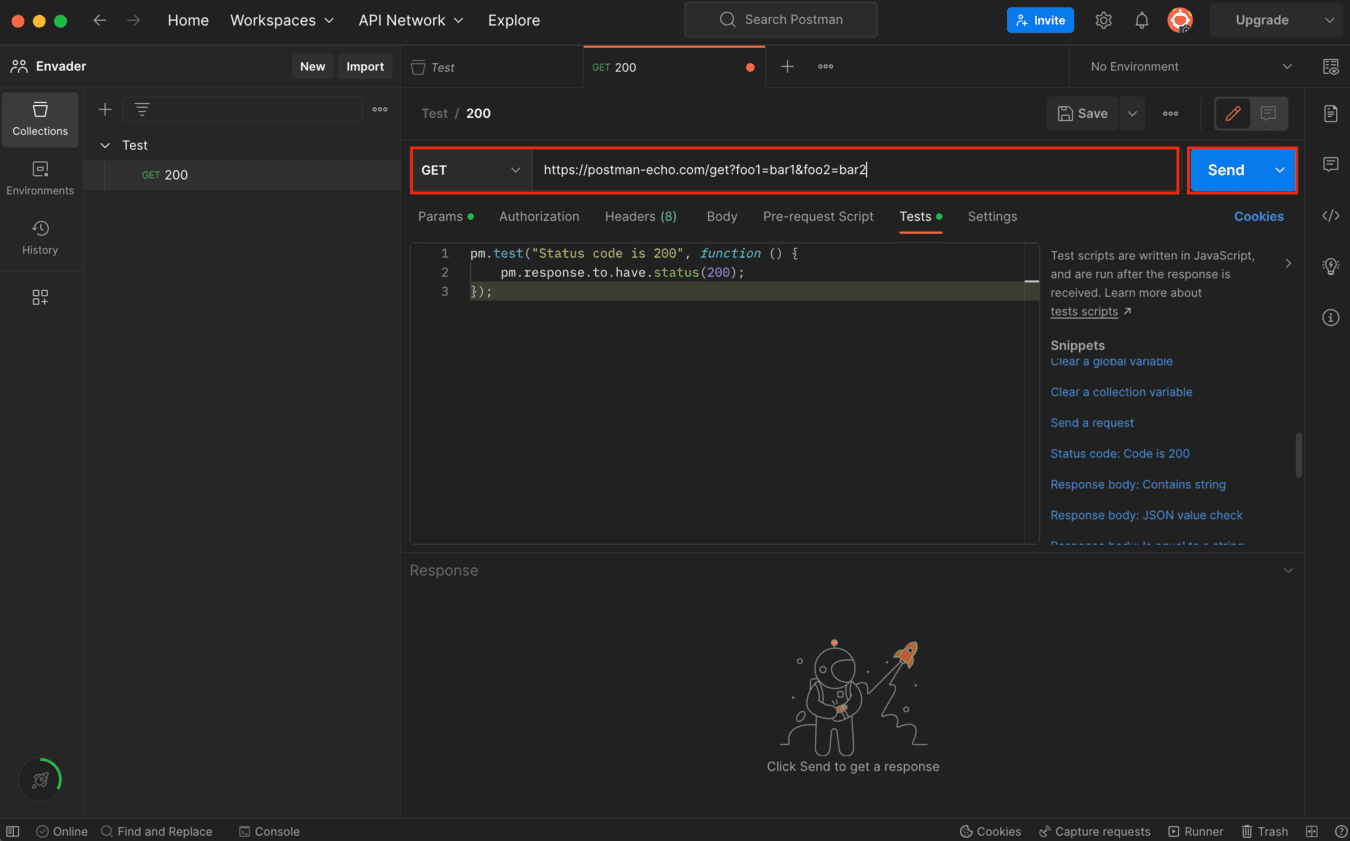Open the Environments sidebar panel
Screen dimensions: 1350x841
click(x=40, y=178)
